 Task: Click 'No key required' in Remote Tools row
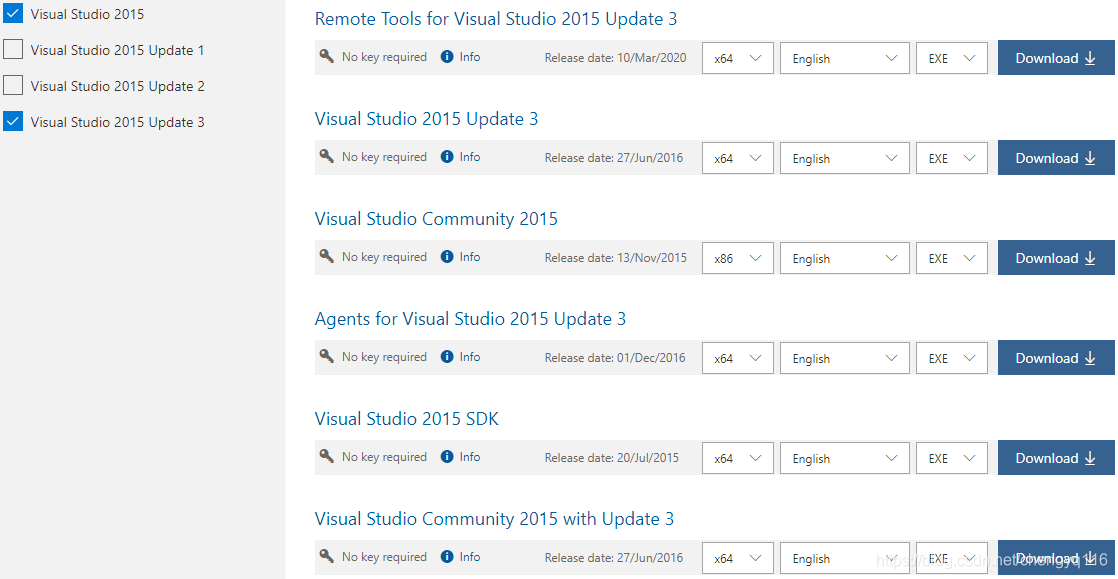pos(384,57)
